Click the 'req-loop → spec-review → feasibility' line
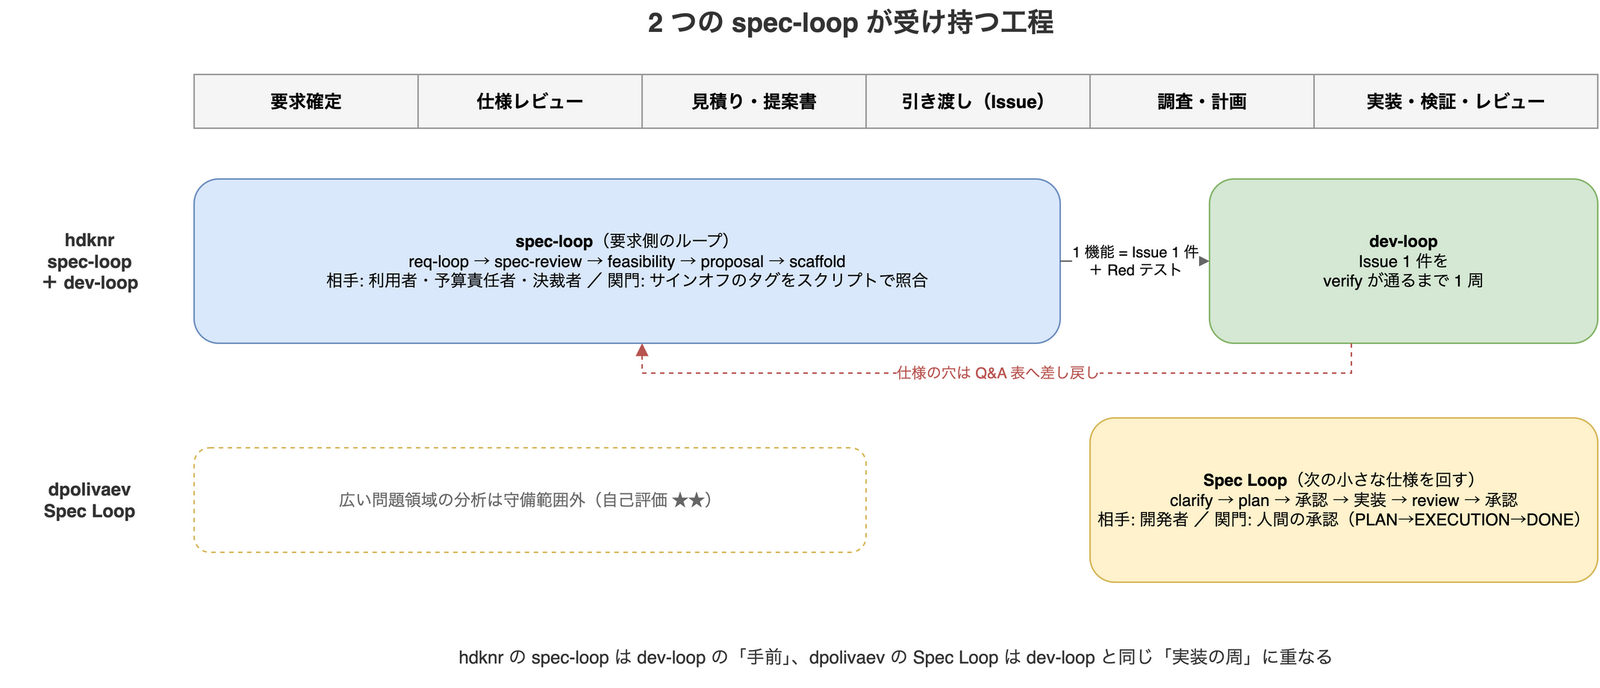Screen dimensions: 1600x688 point(627,261)
